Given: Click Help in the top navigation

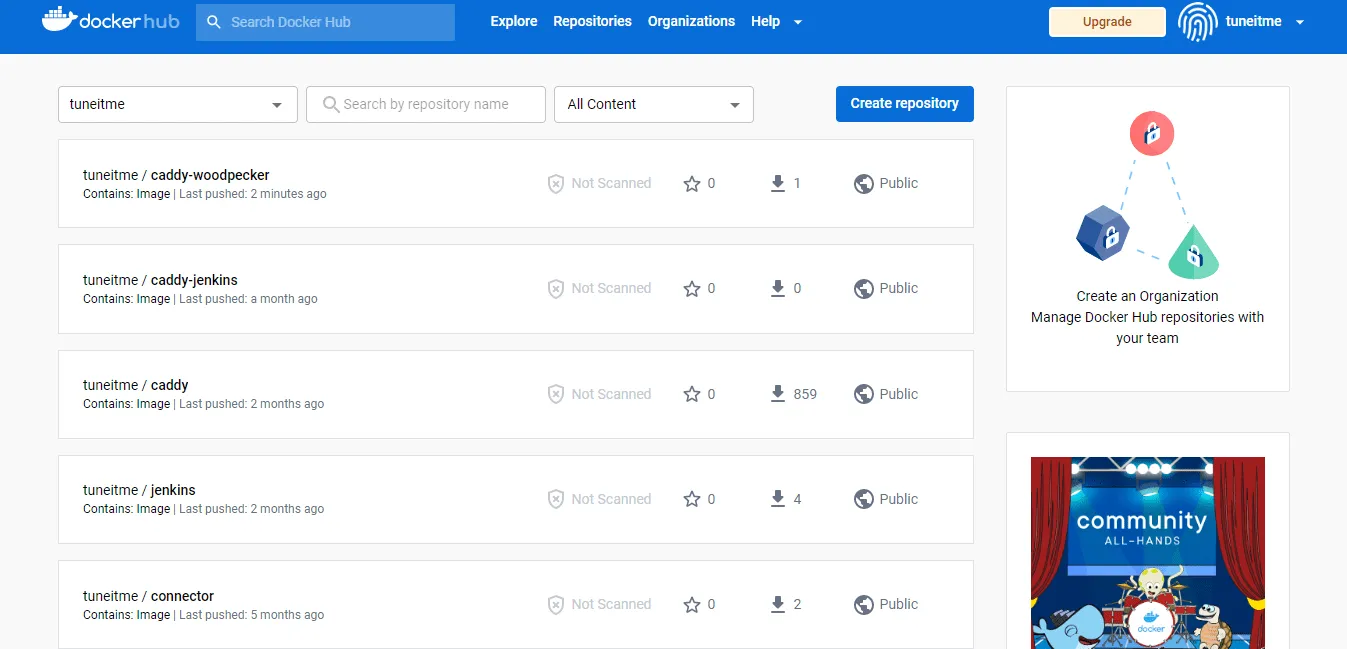Looking at the screenshot, I should [765, 21].
